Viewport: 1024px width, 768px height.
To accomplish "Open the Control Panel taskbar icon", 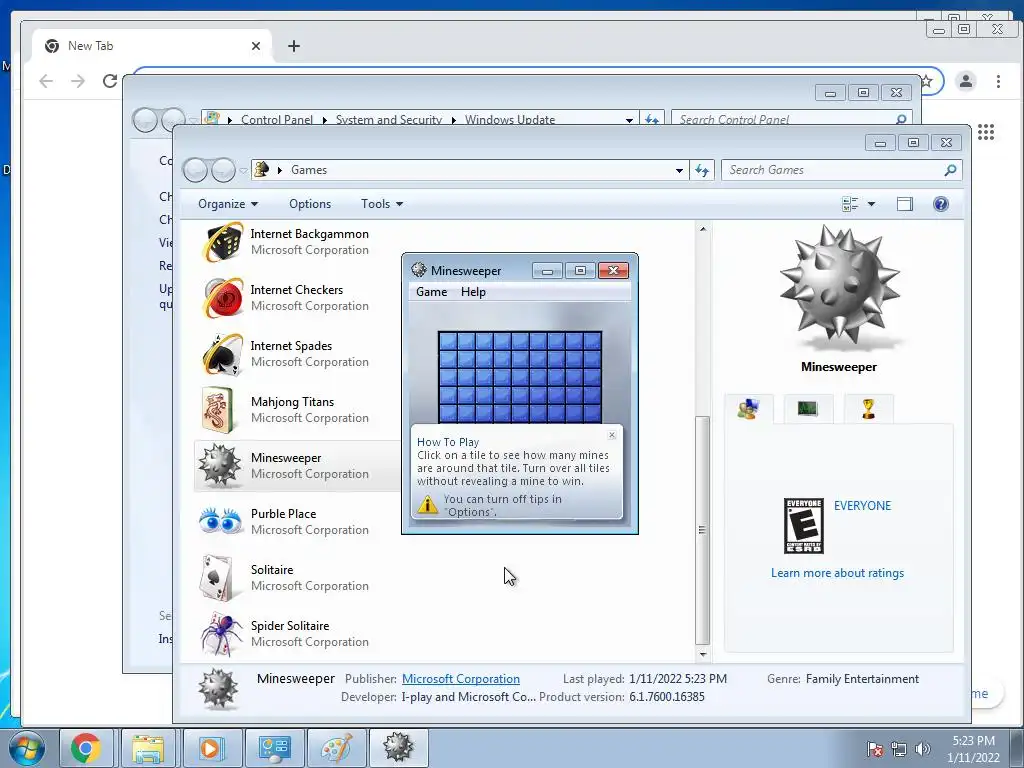I will click(x=274, y=748).
